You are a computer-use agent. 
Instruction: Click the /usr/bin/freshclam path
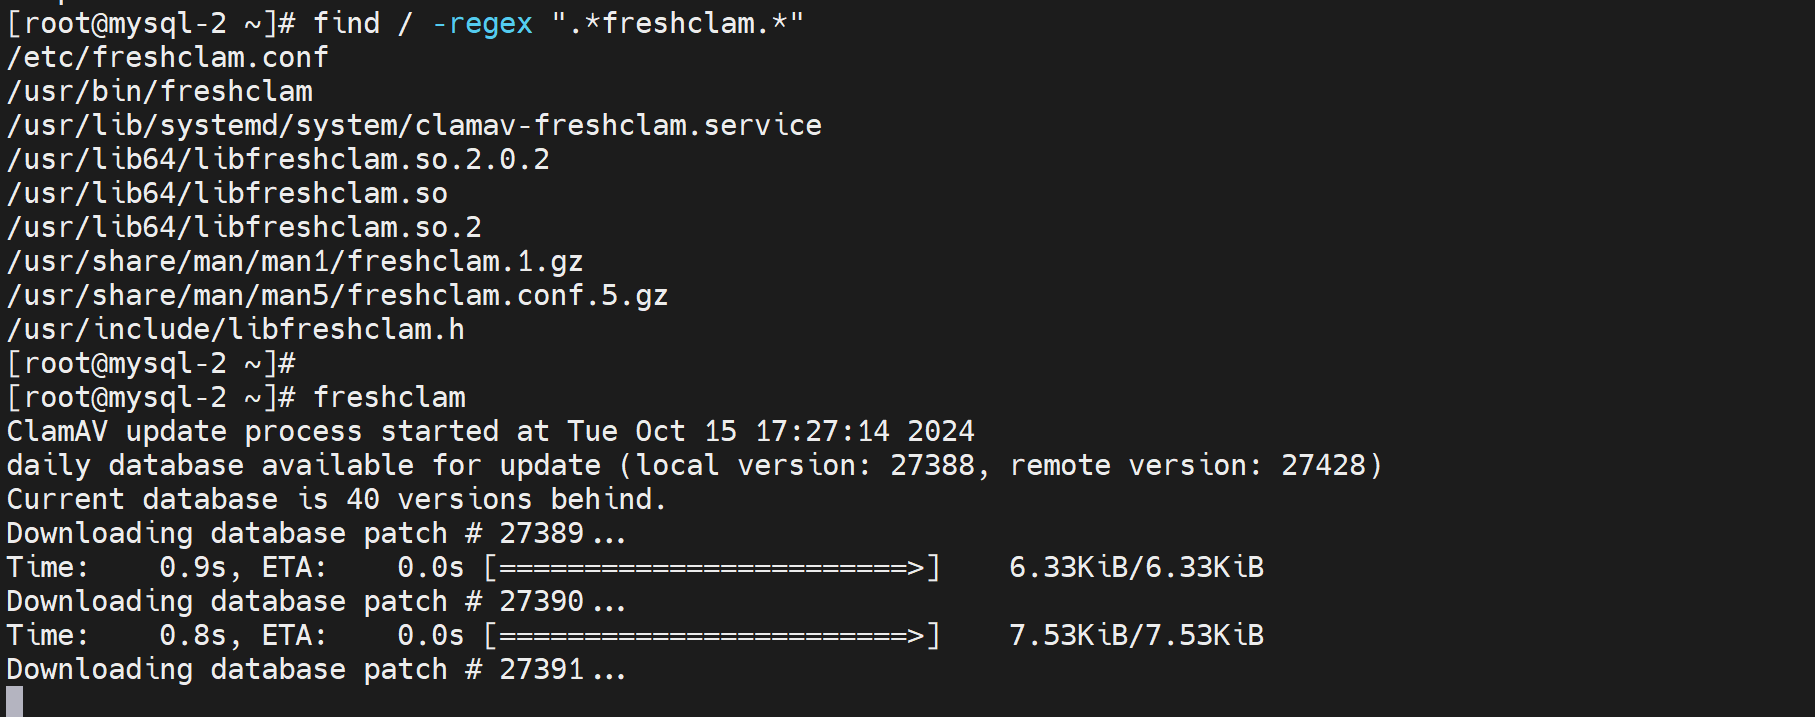pos(160,91)
